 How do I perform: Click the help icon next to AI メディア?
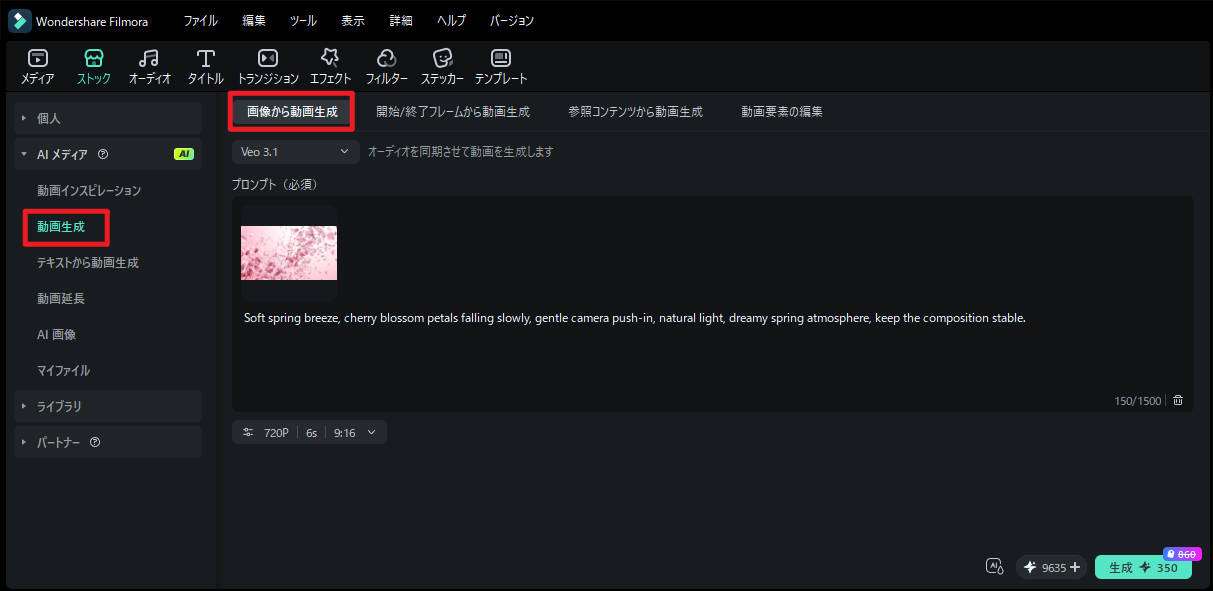click(103, 154)
